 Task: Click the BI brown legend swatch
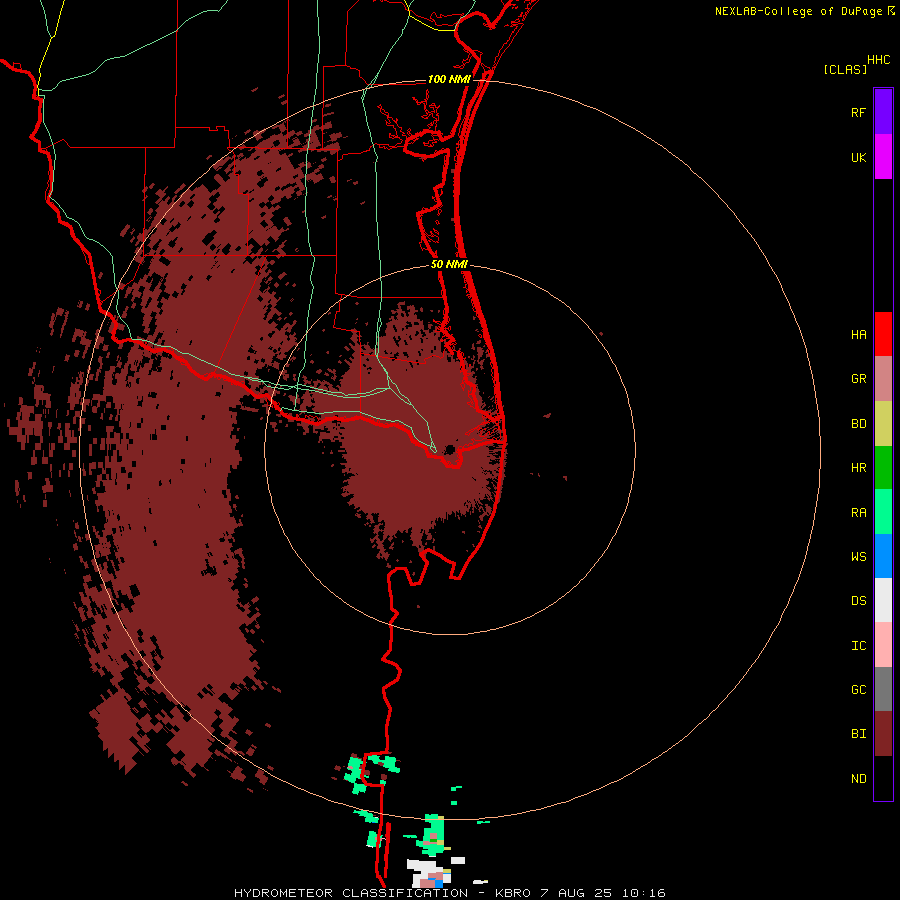click(x=883, y=734)
